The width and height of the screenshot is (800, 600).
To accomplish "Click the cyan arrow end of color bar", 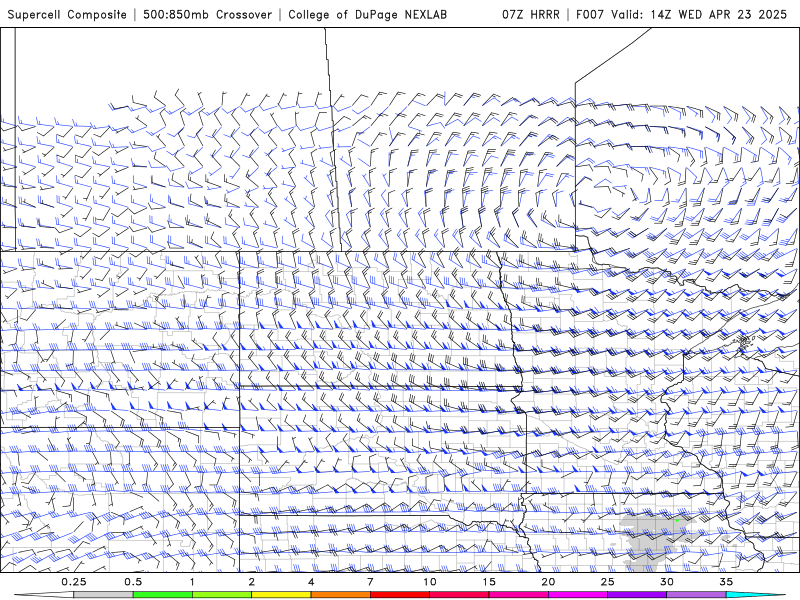I will pyautogui.click(x=756, y=595).
